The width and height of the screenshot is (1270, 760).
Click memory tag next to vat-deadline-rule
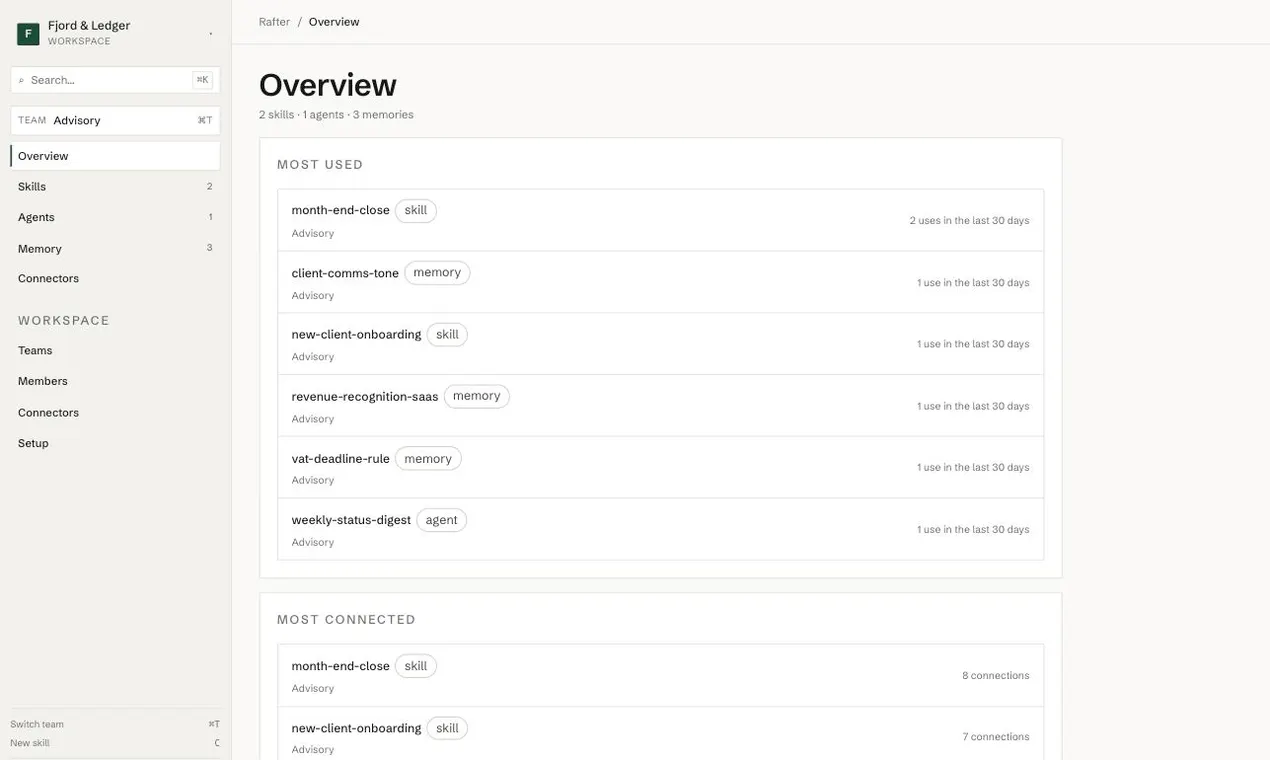click(x=428, y=459)
